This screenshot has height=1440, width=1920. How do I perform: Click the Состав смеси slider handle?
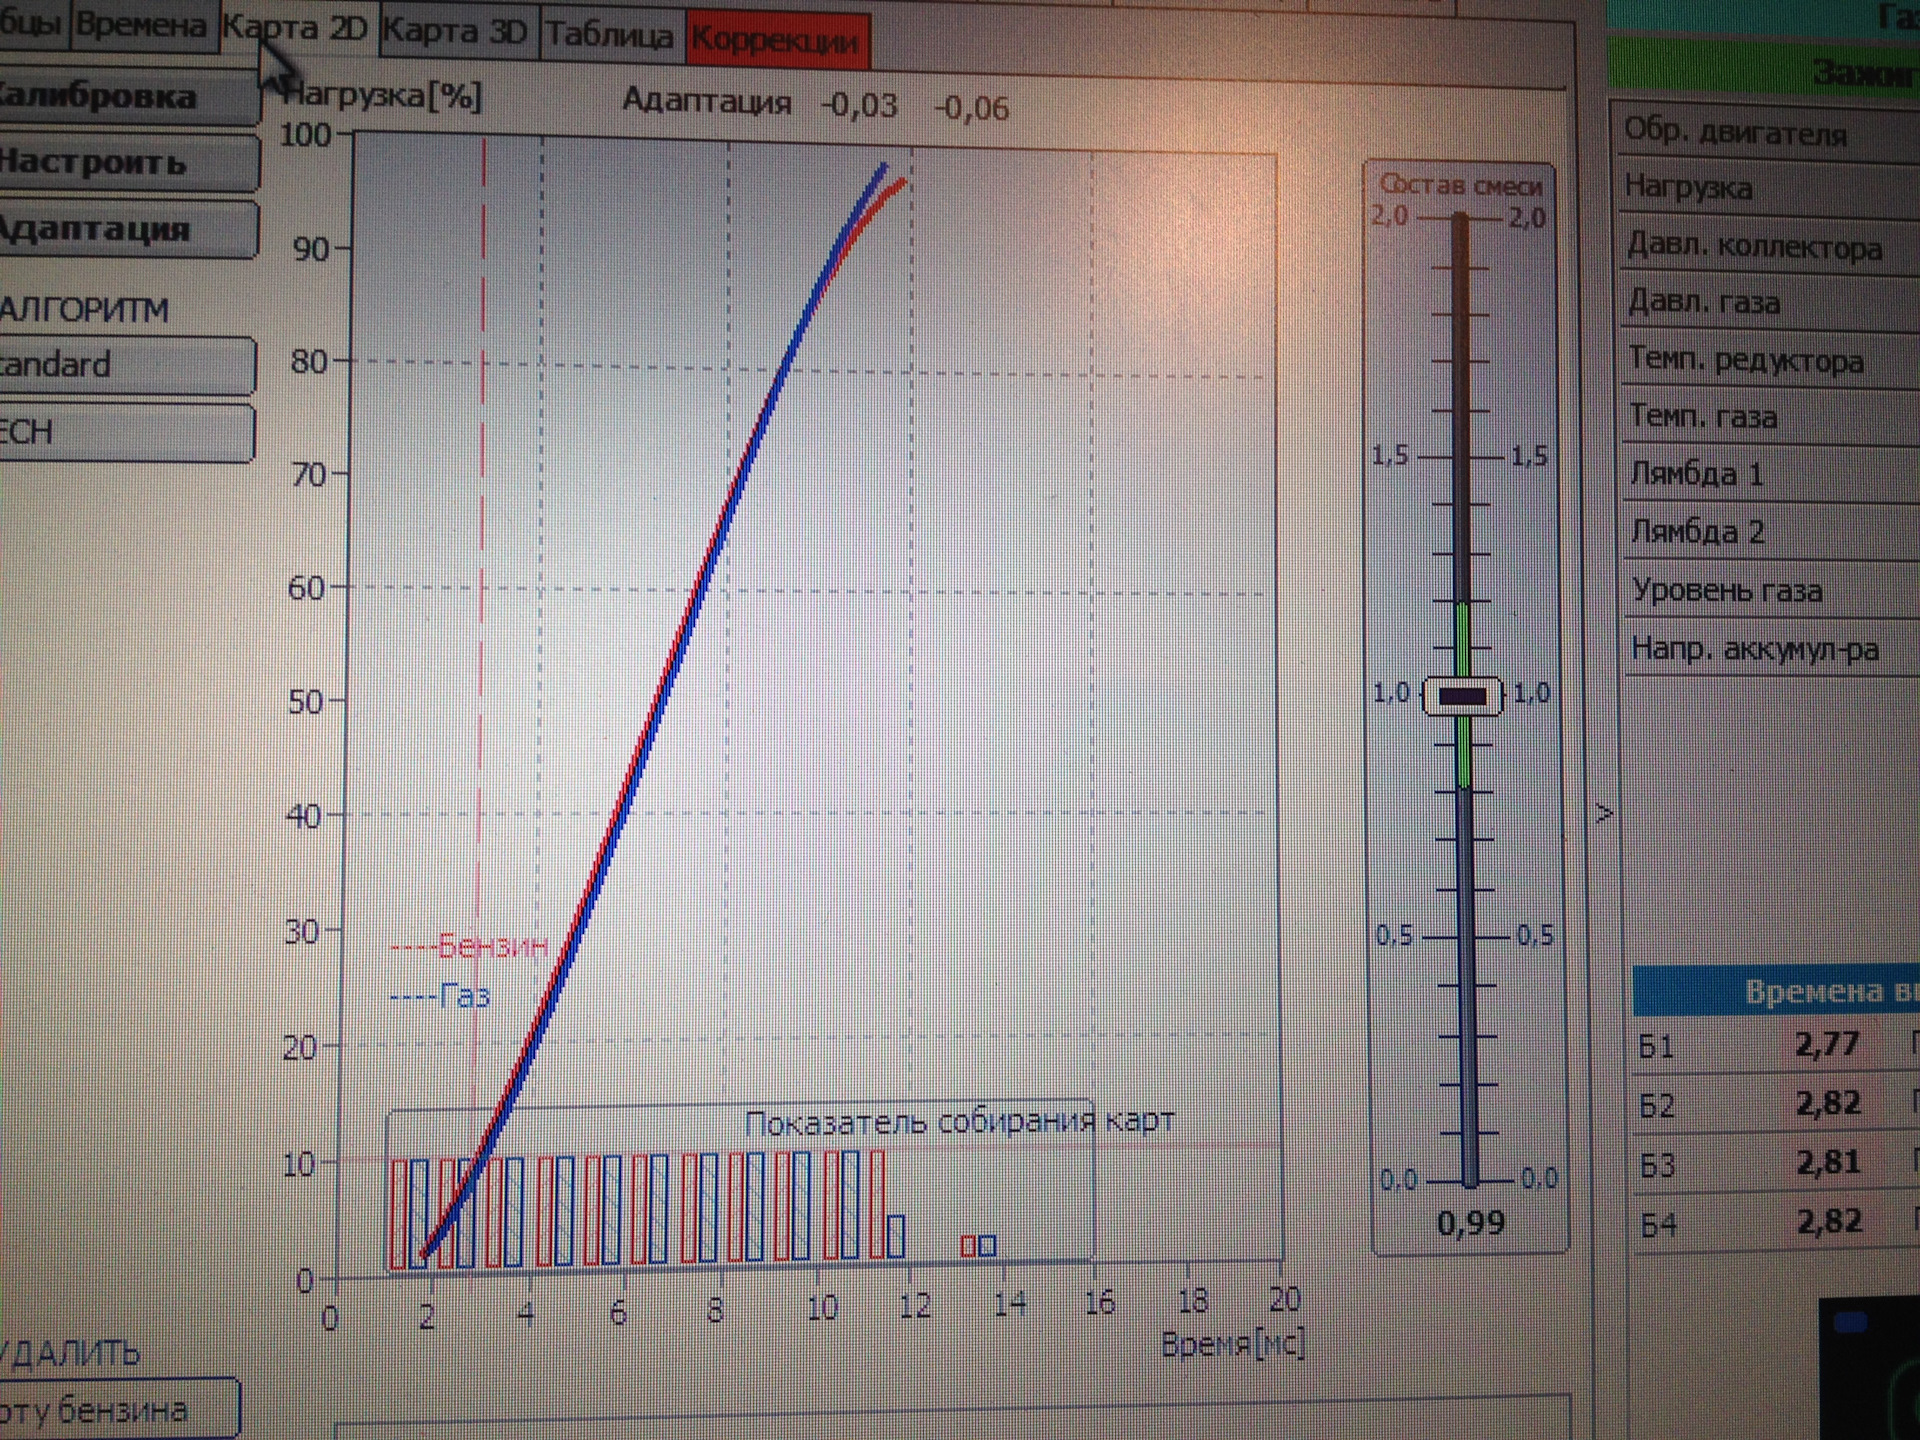(x=1463, y=696)
